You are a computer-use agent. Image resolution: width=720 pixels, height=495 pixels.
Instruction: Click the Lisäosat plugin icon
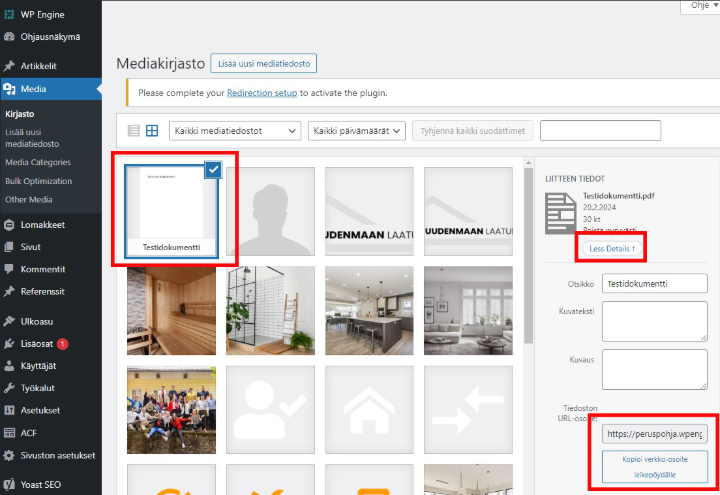pos(10,343)
